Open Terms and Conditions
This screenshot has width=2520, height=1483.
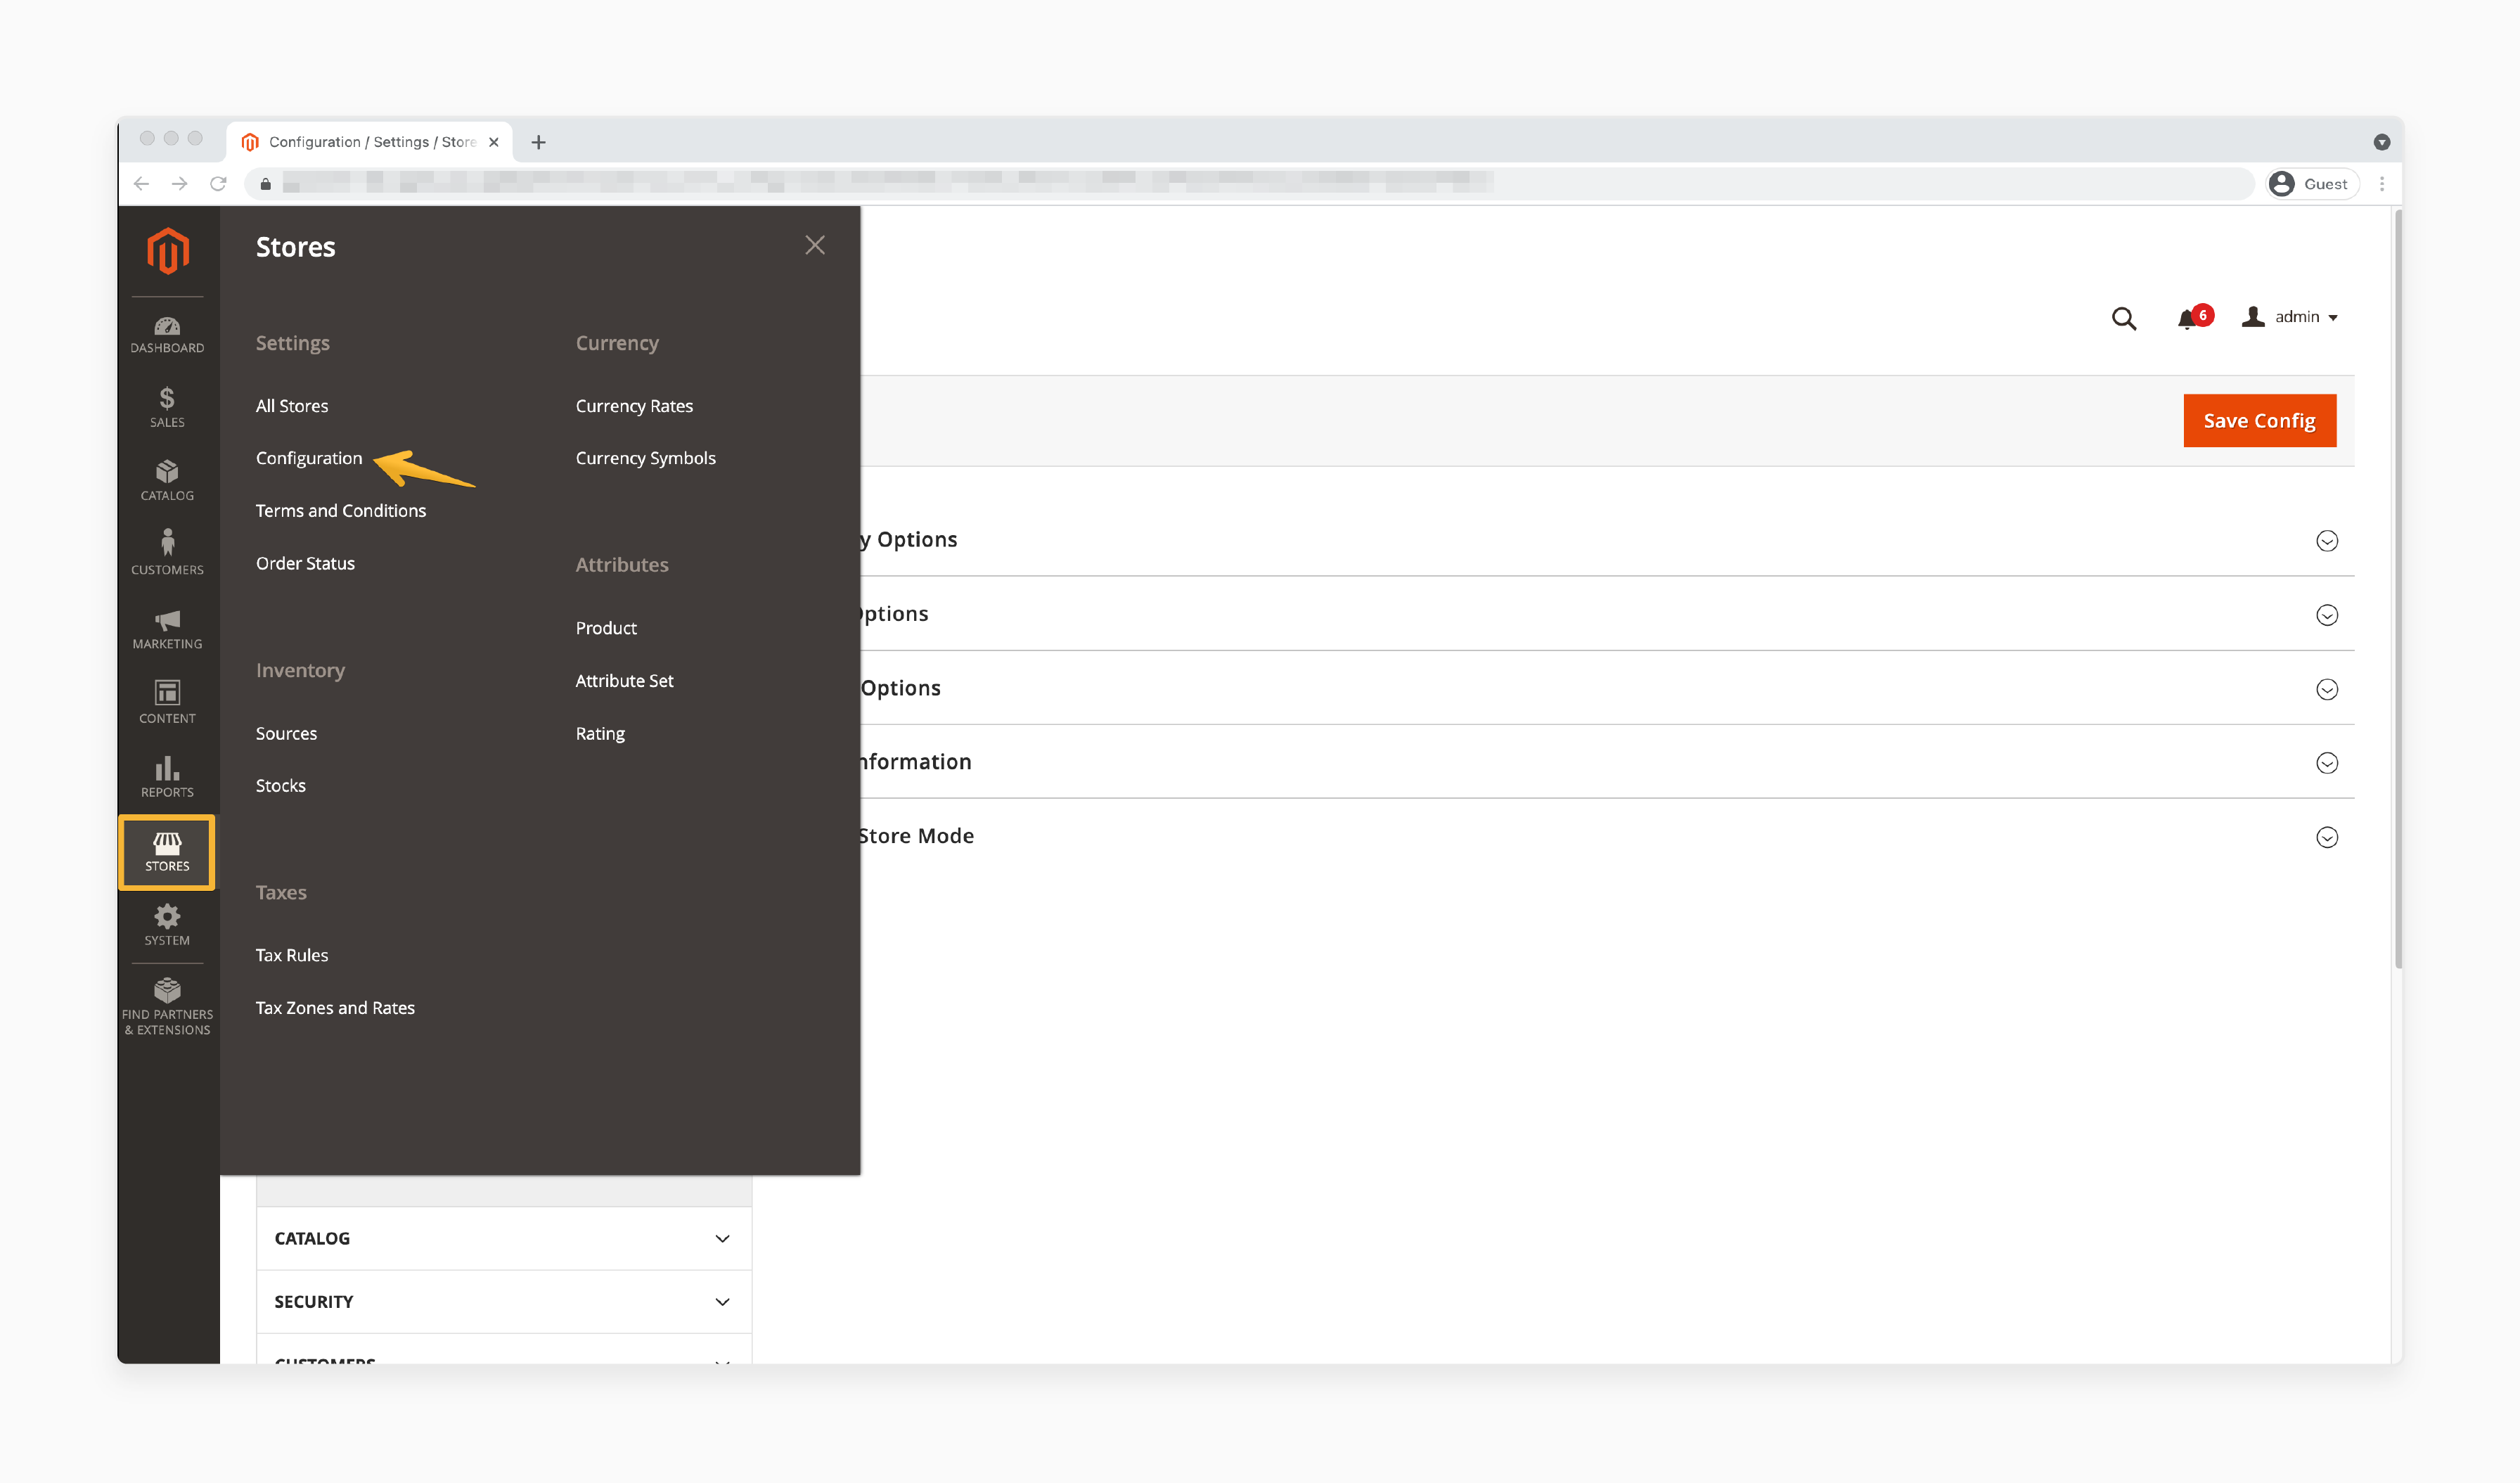click(340, 511)
